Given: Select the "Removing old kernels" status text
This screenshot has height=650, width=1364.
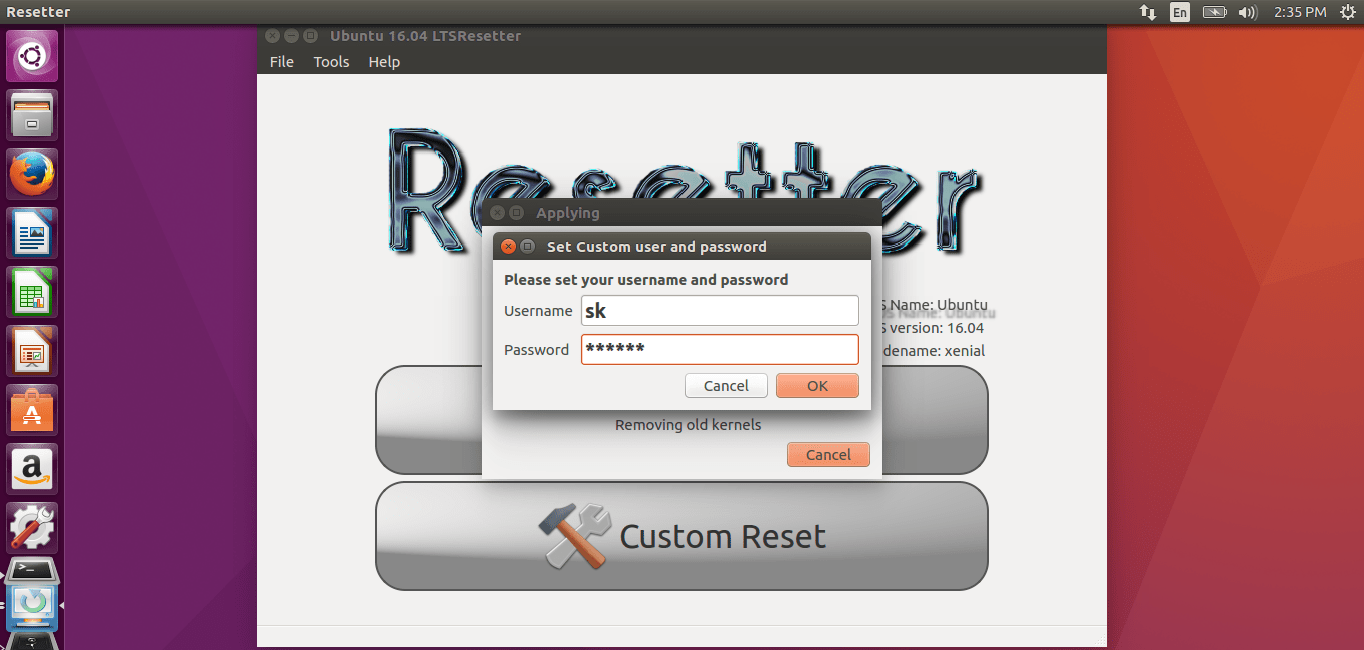Looking at the screenshot, I should pos(688,425).
